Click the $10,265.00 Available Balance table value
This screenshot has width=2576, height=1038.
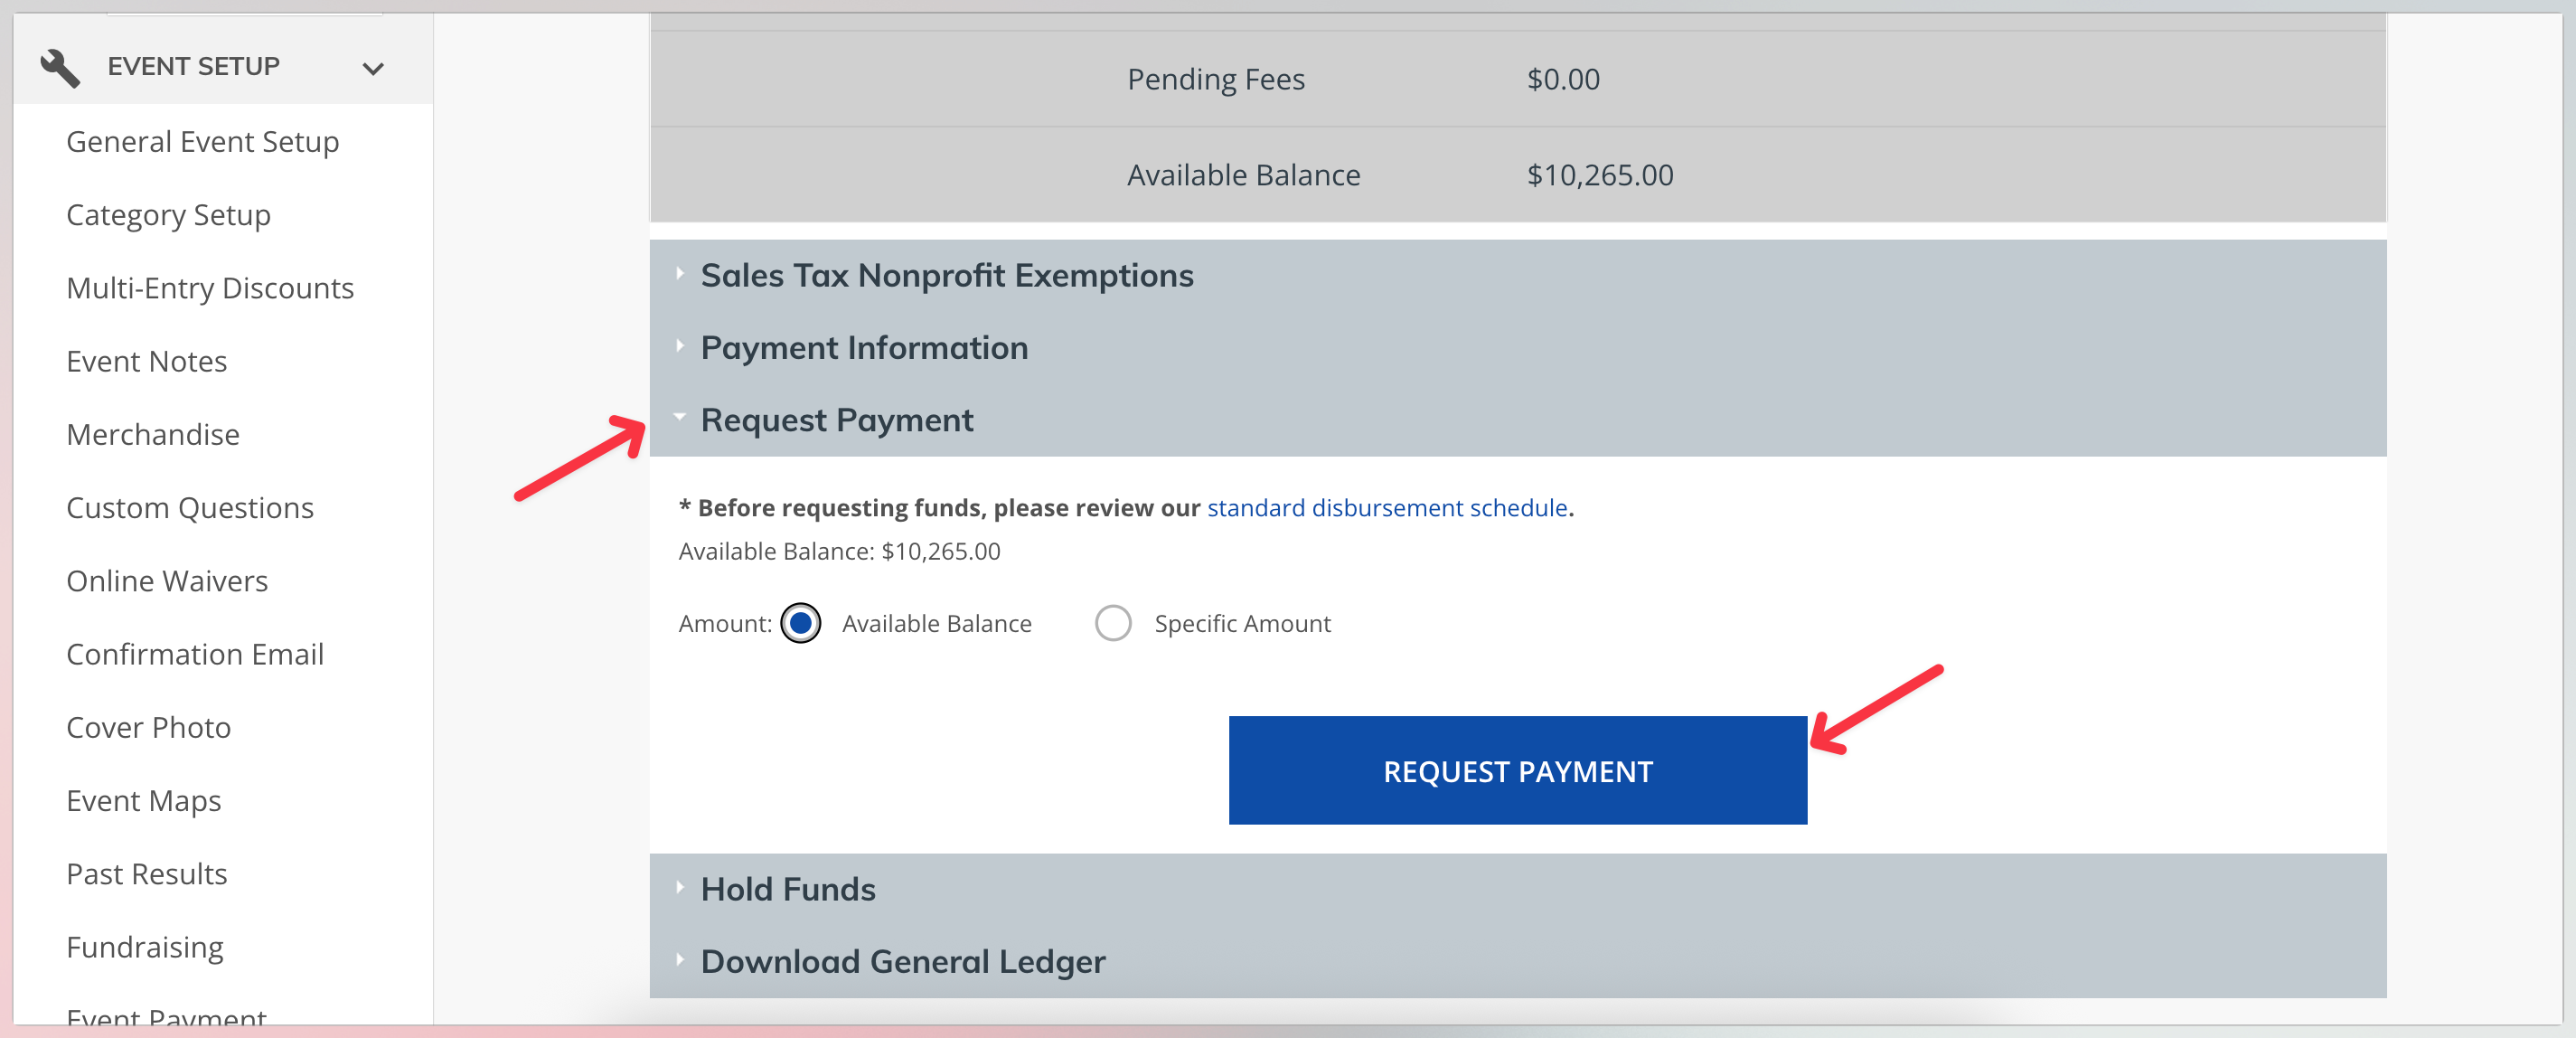[x=1599, y=175]
